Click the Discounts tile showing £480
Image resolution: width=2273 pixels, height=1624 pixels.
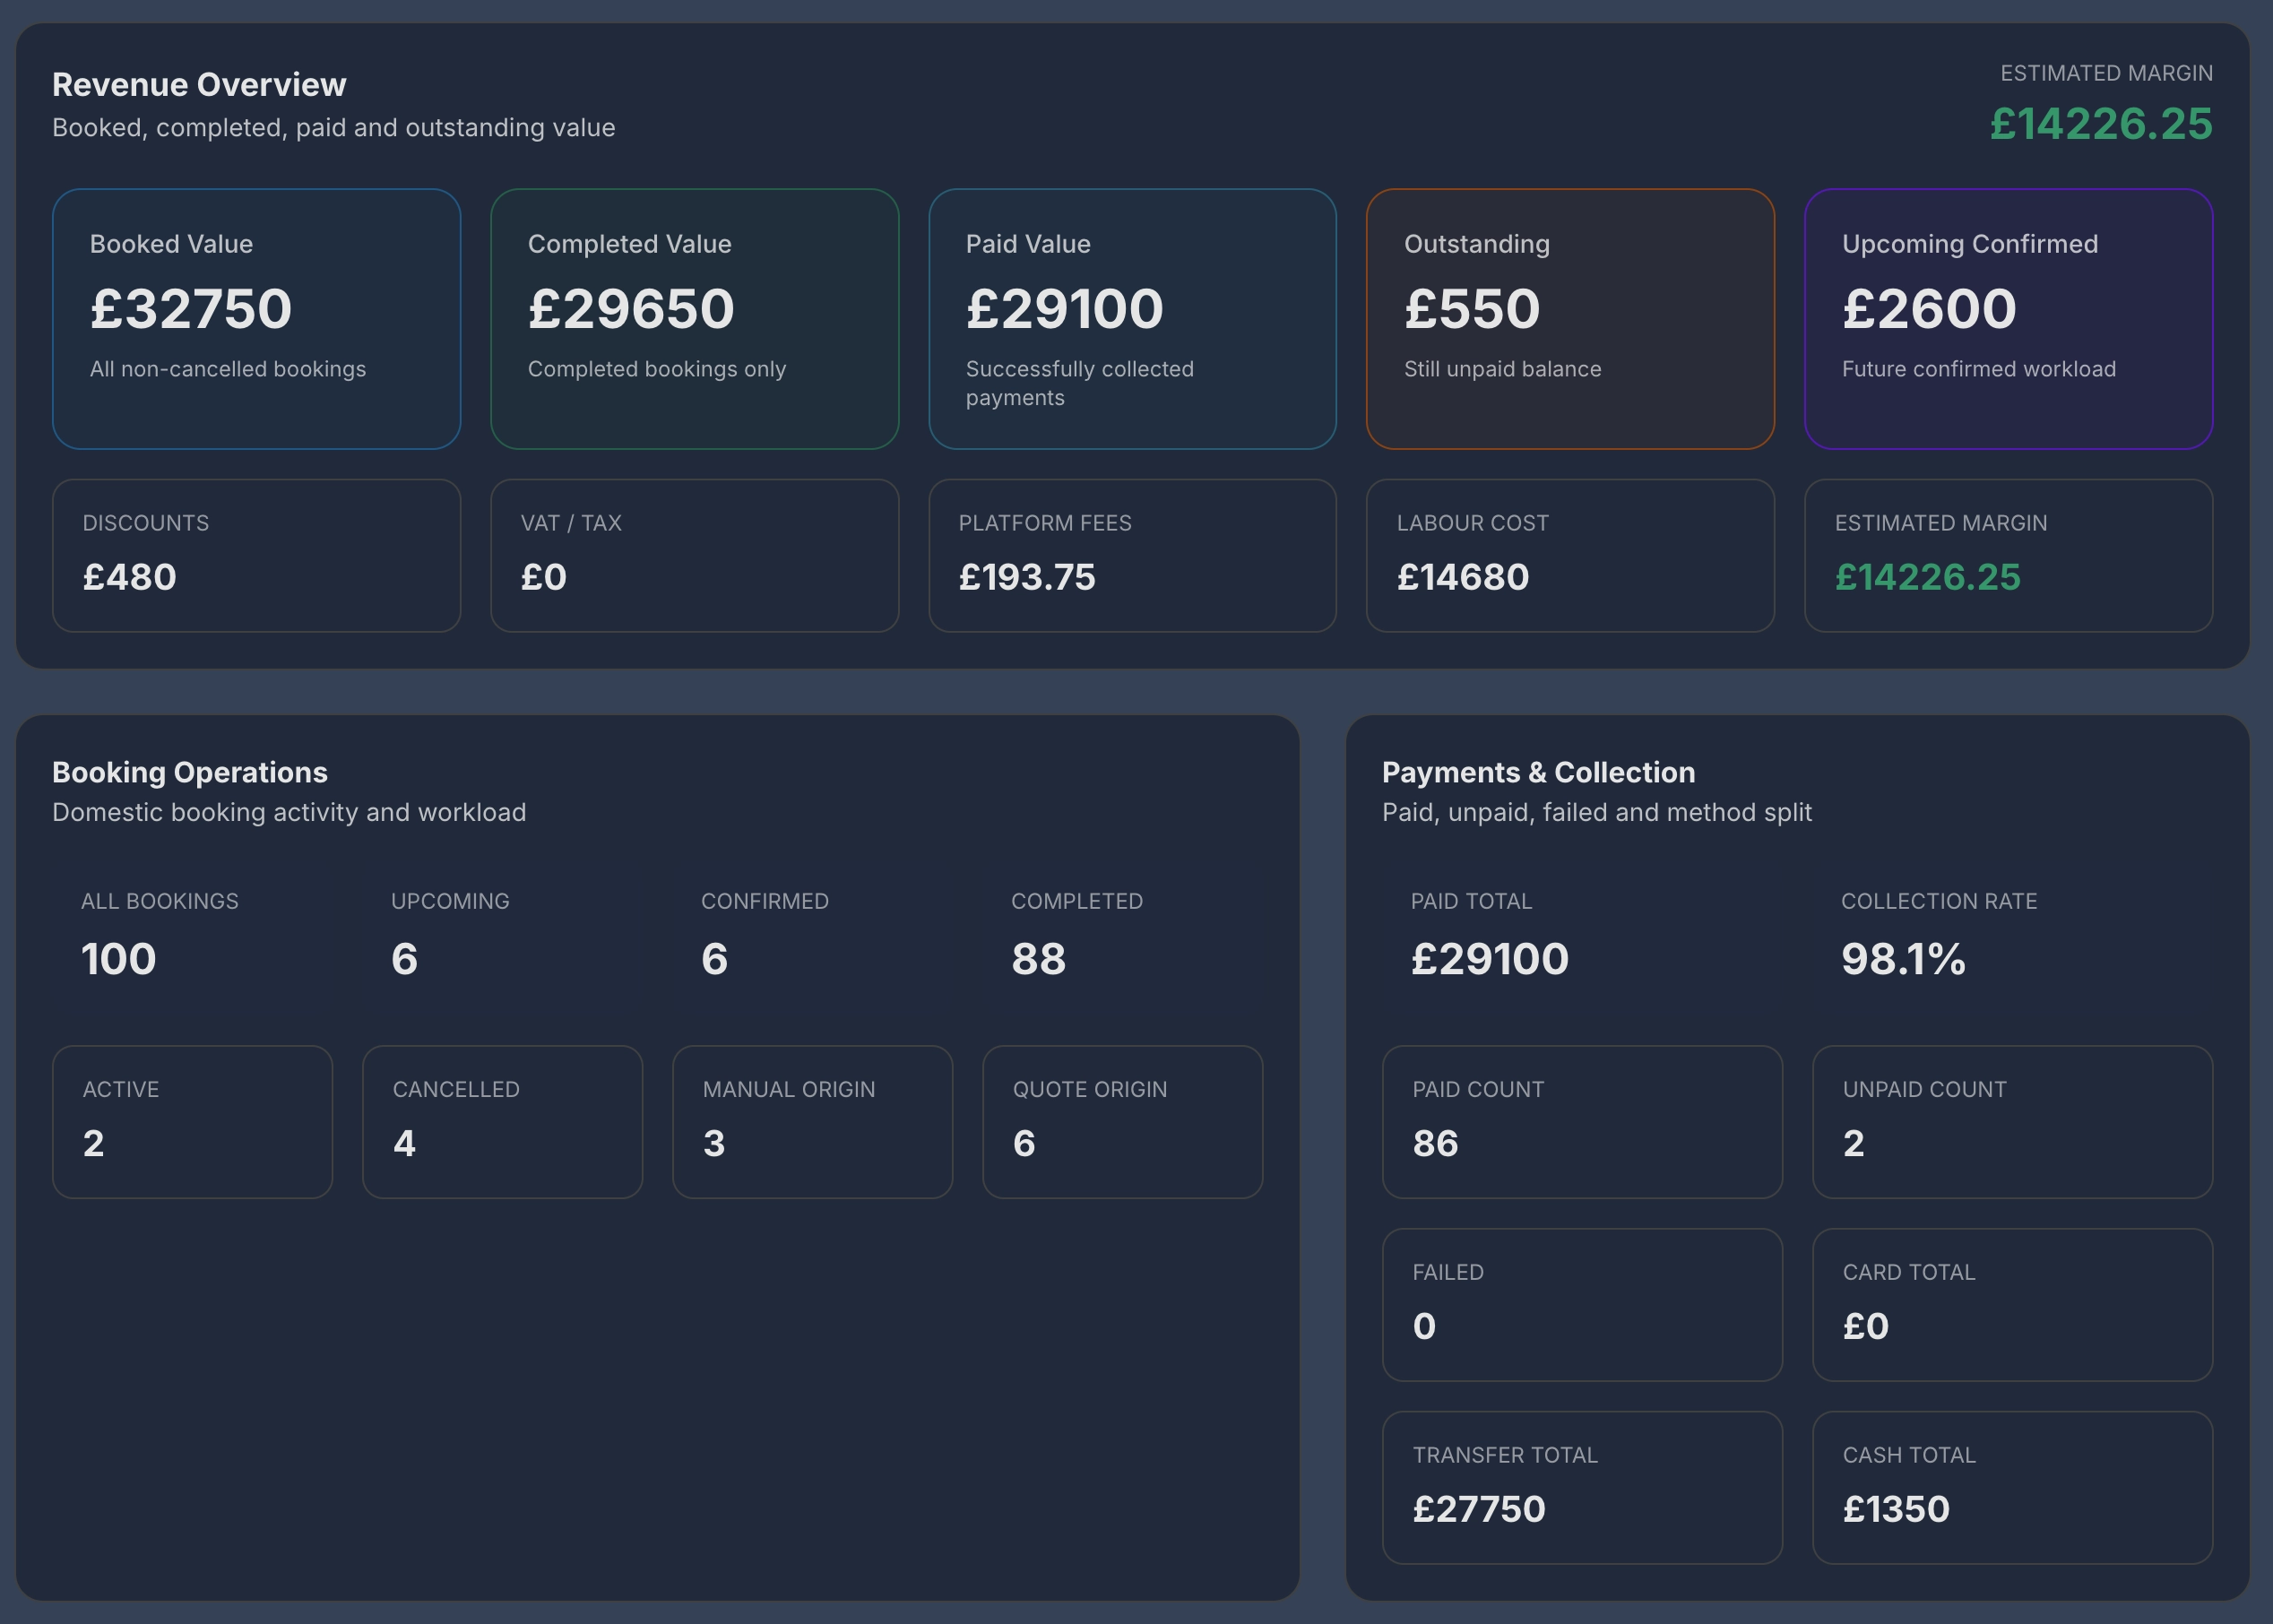[255, 555]
